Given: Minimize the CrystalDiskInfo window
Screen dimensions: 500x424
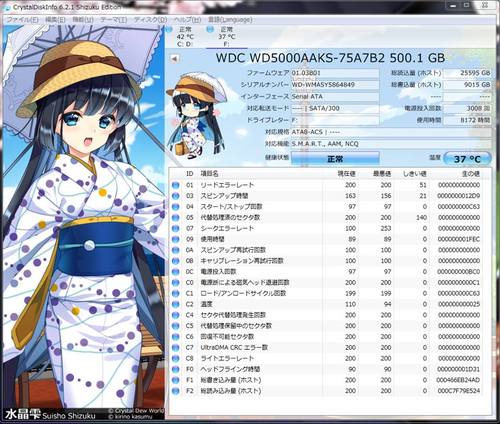Looking at the screenshot, I should coord(453,6).
